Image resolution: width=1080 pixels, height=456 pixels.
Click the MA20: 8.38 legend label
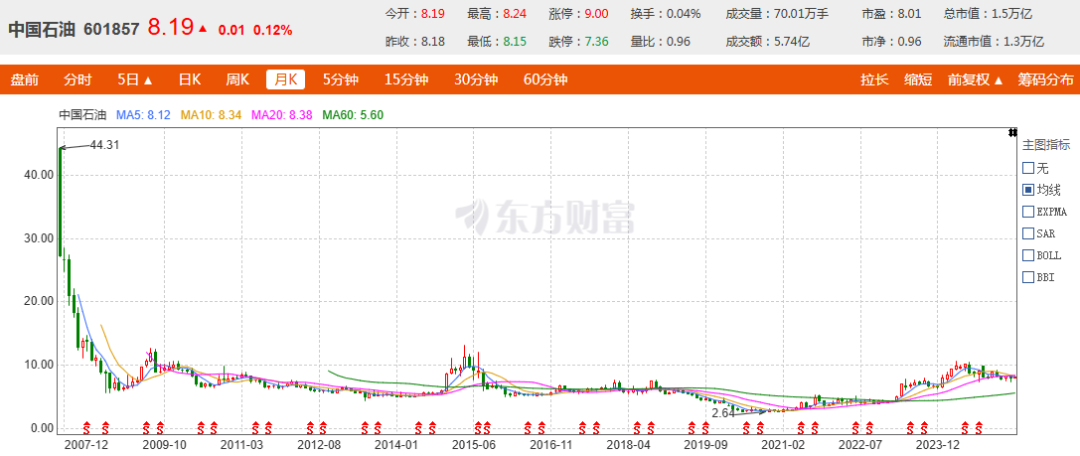pyautogui.click(x=282, y=115)
